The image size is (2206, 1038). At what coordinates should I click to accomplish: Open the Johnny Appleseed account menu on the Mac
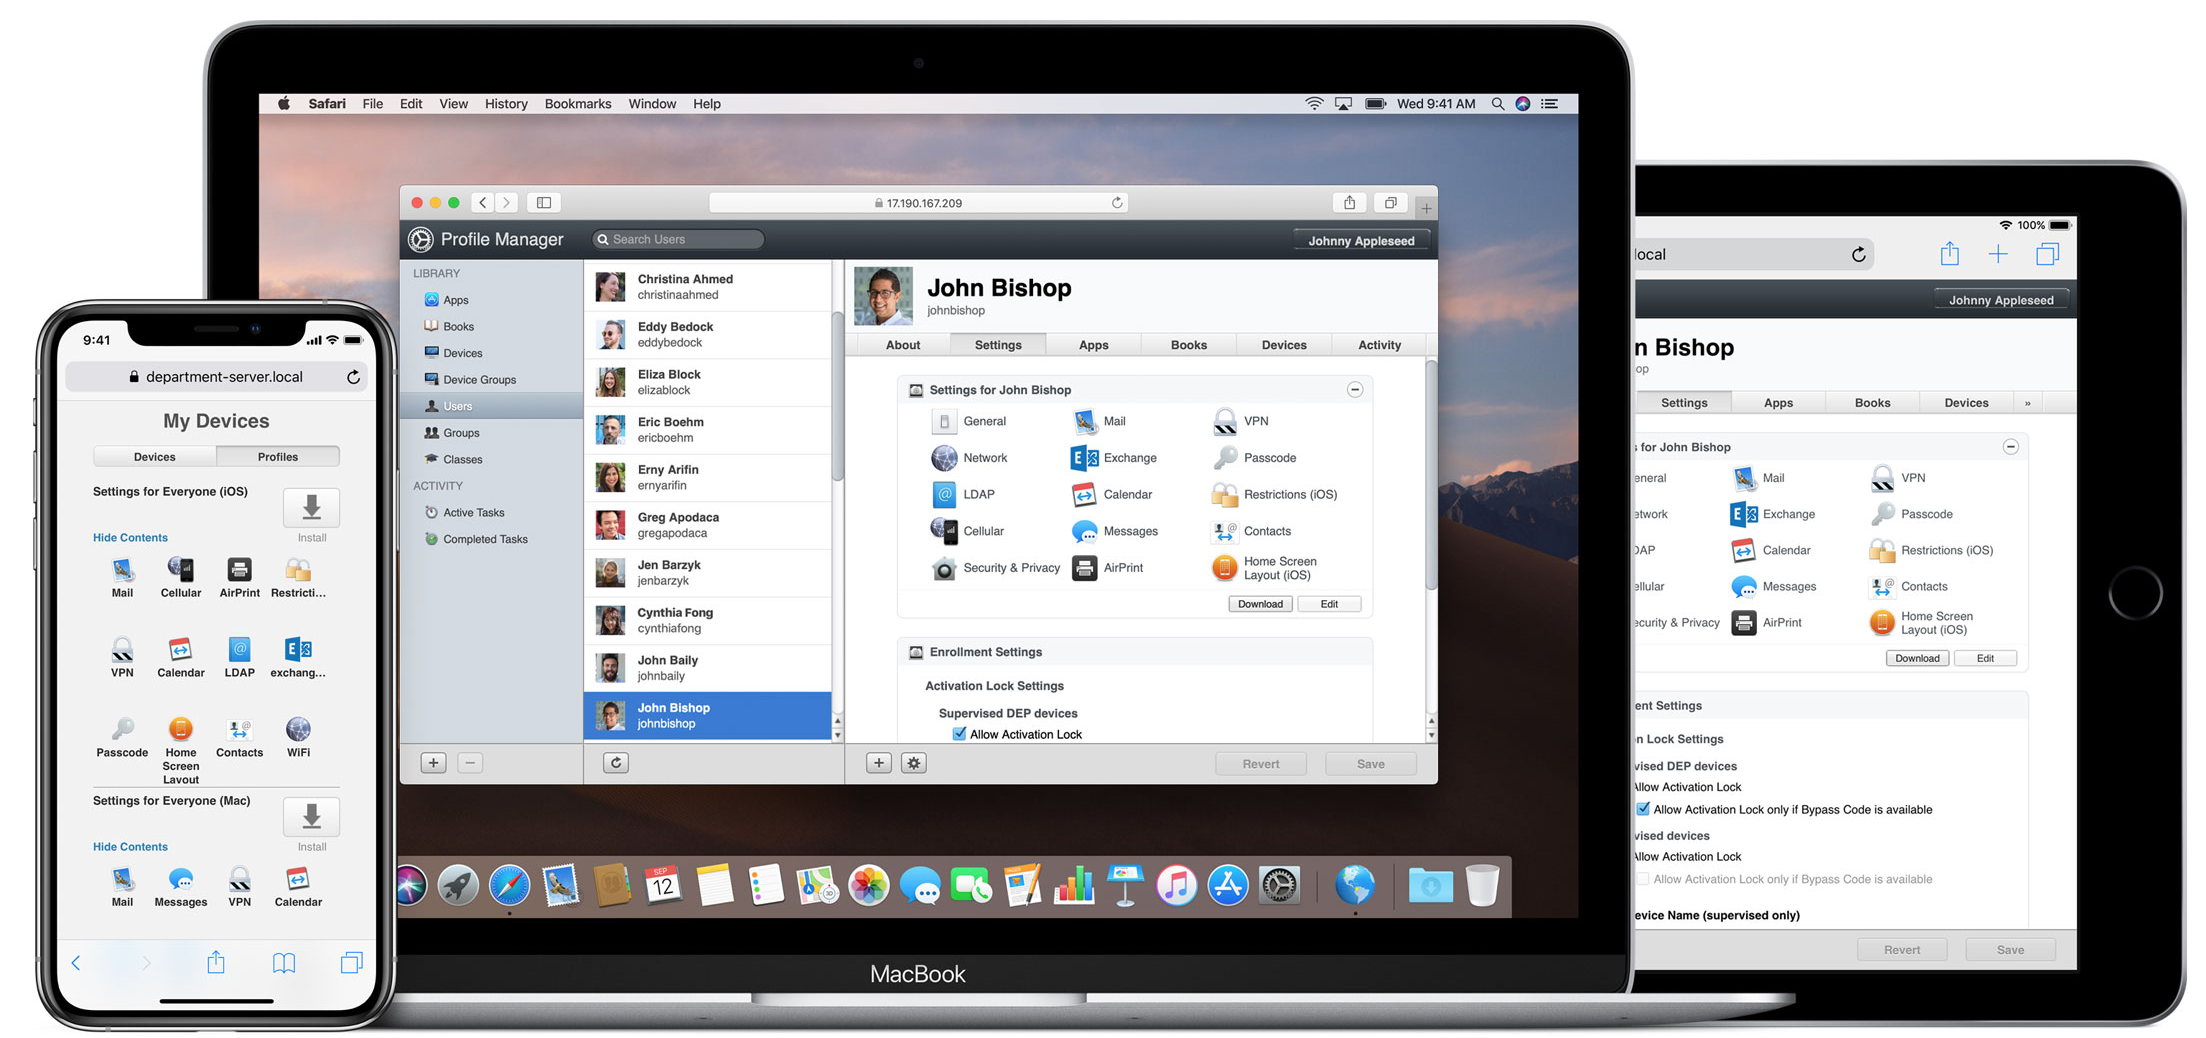[1361, 240]
